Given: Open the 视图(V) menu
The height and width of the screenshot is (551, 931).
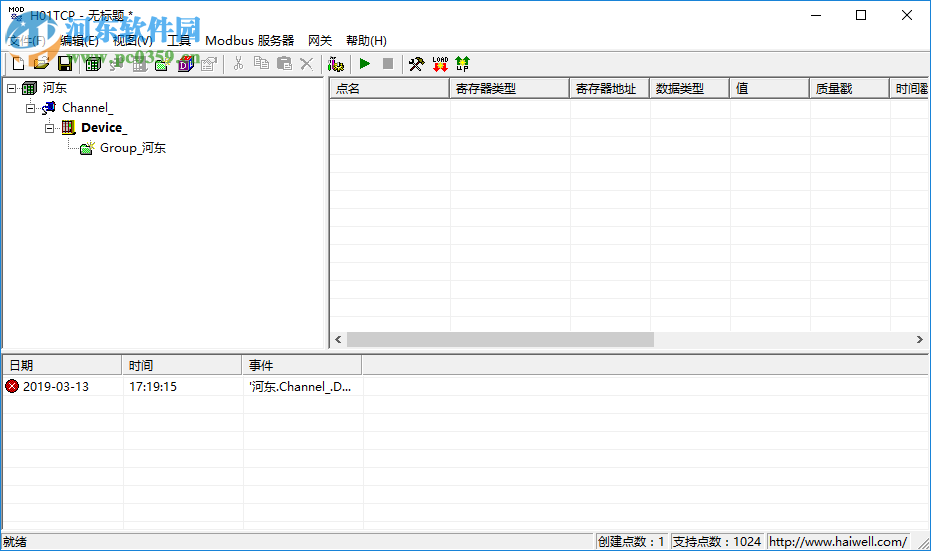Looking at the screenshot, I should (x=132, y=40).
